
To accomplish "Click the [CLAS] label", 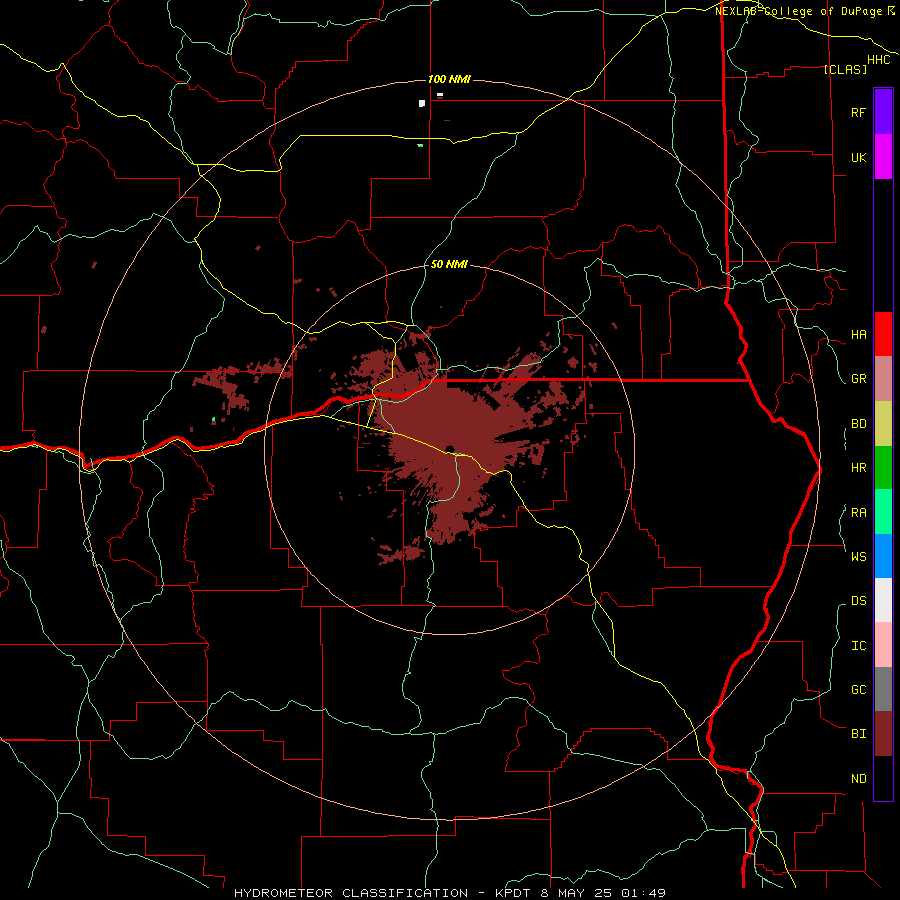I will coord(845,69).
